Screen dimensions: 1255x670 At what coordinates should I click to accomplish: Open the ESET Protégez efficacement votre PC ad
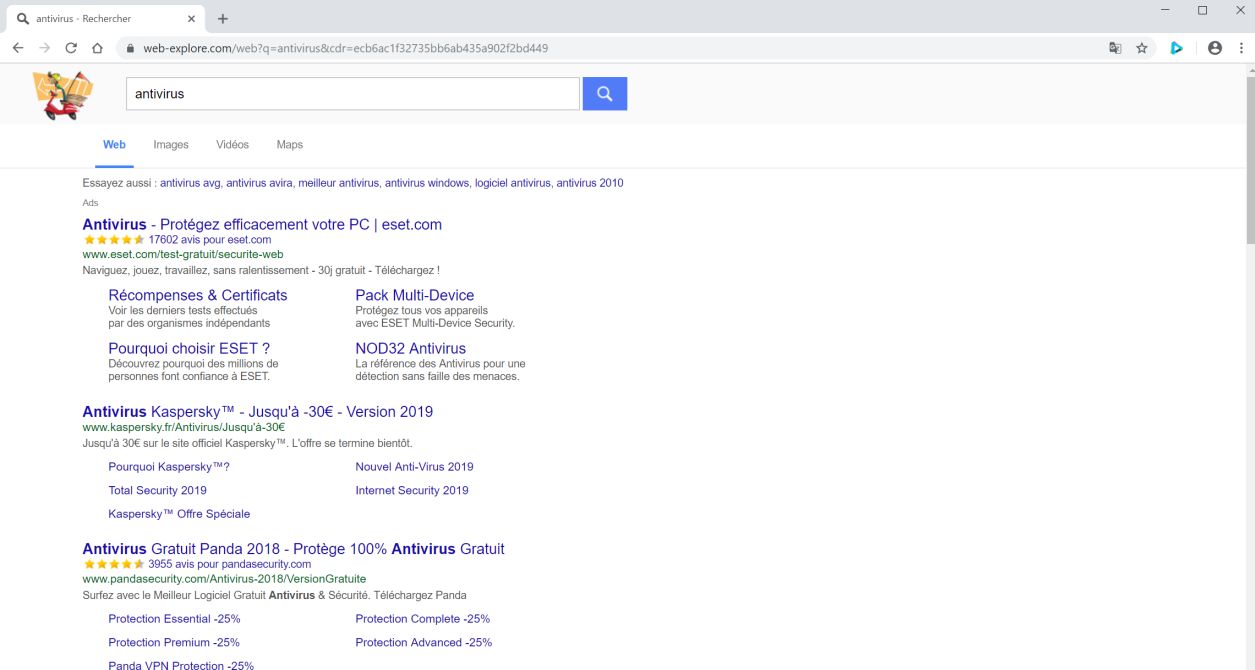262,224
